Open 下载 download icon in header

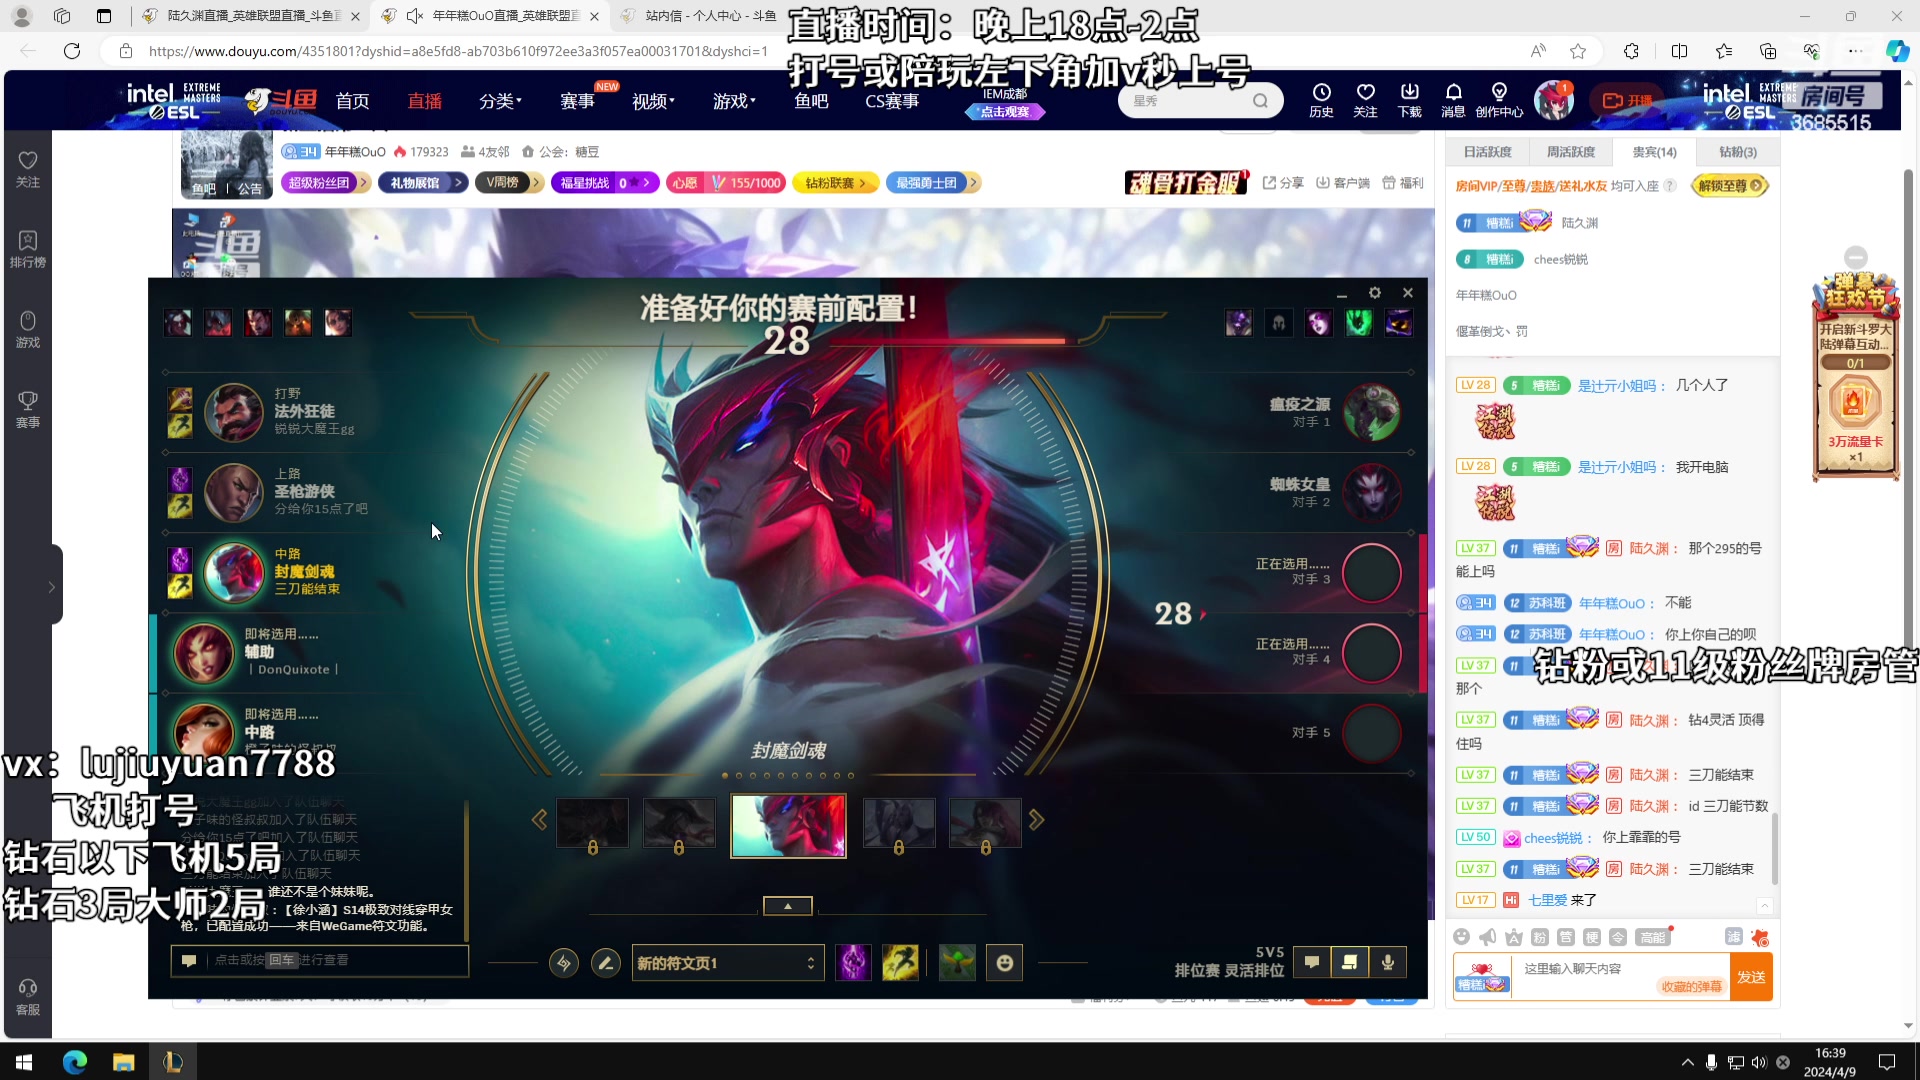coord(1409,100)
